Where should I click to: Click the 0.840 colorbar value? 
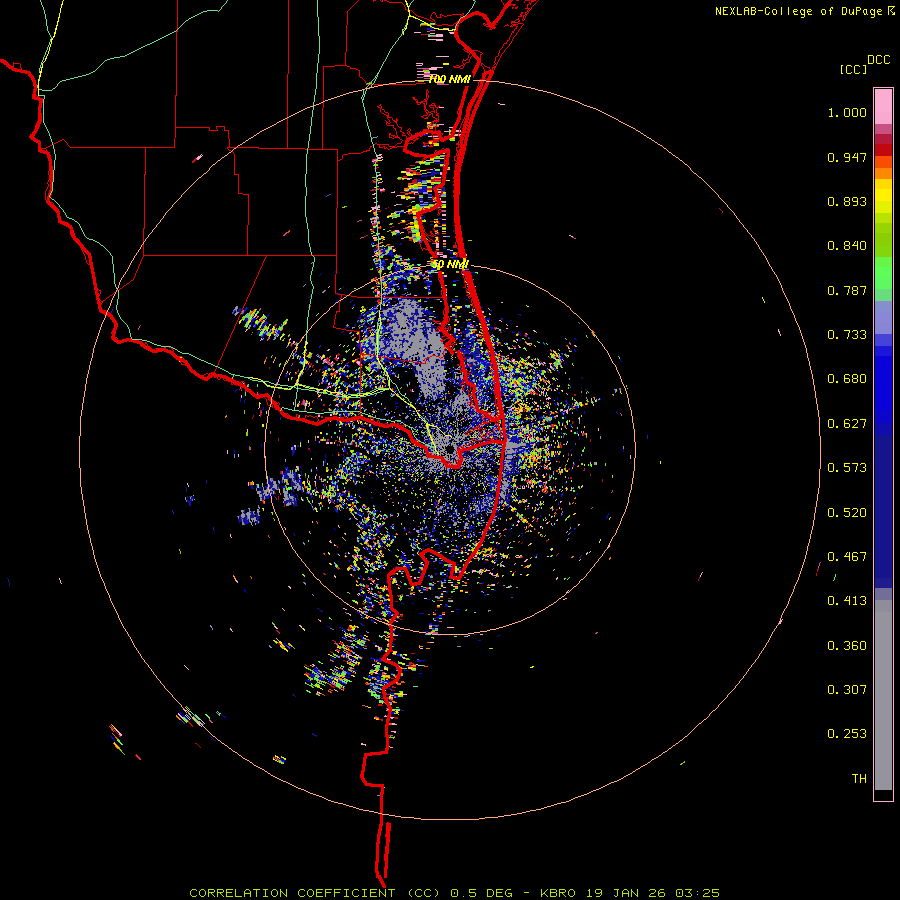click(x=847, y=246)
